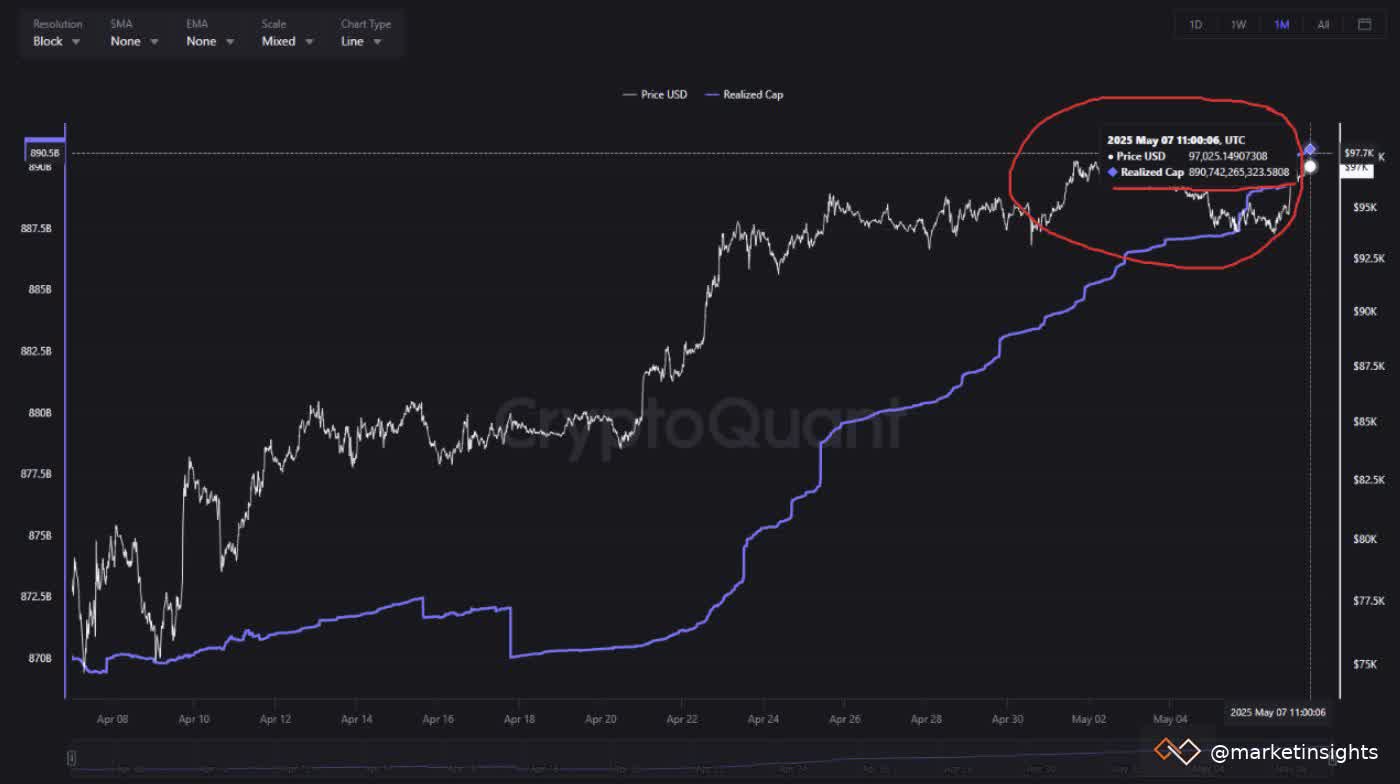Click the Price USD dot inside the tooltip
The height and width of the screenshot is (784, 1400).
pos(1111,156)
